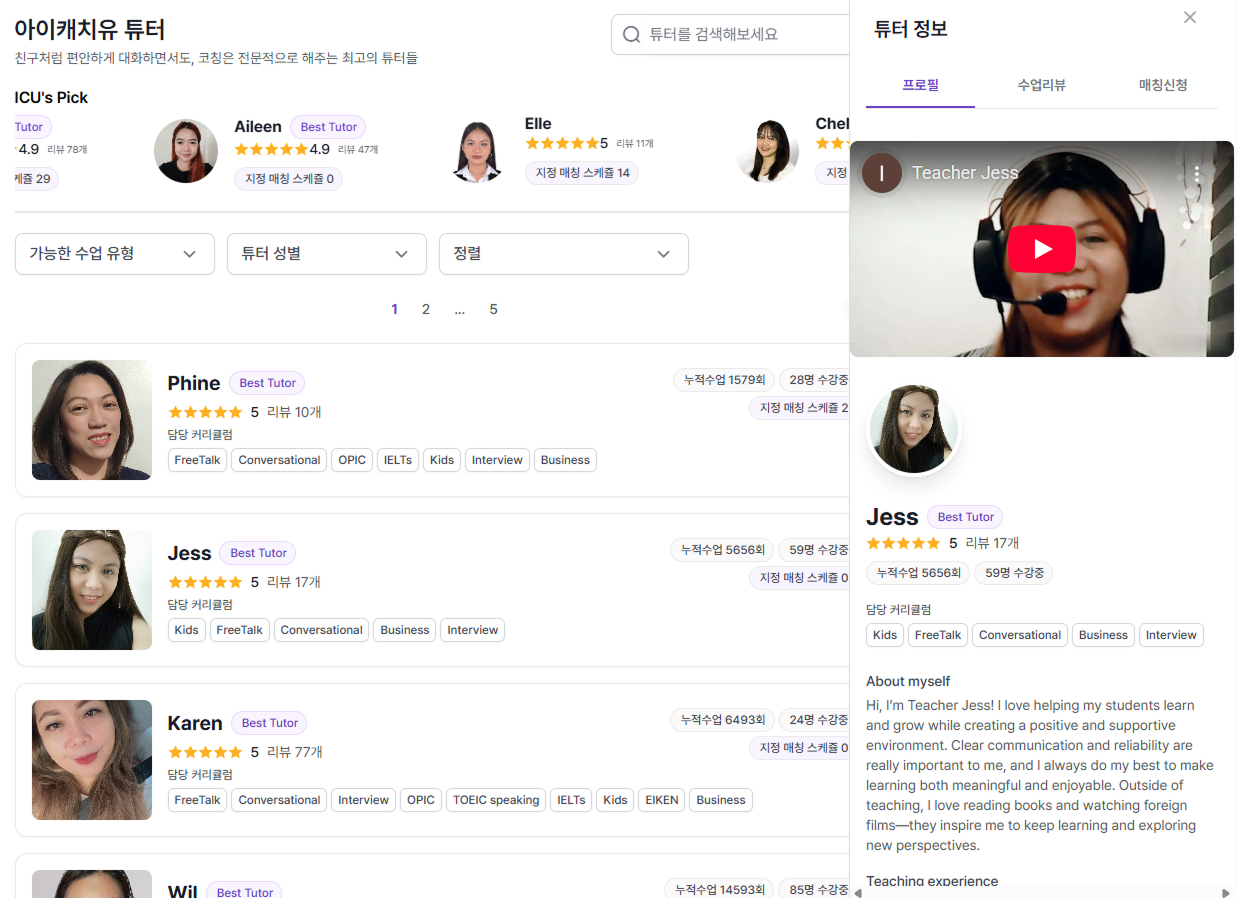The width and height of the screenshot is (1237, 898).
Task: Switch to the 매칭신청 tab
Action: (1163, 85)
